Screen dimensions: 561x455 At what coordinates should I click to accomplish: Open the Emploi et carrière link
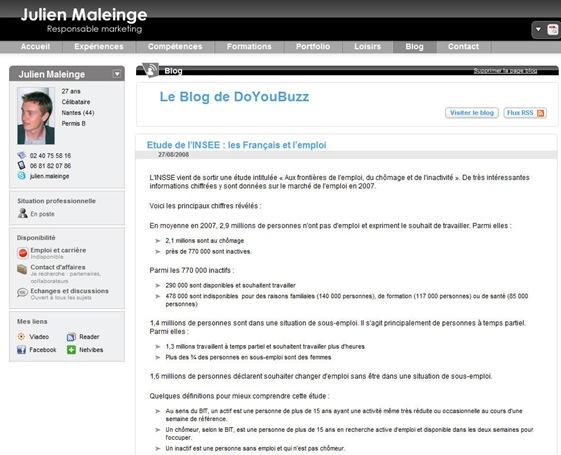tap(58, 250)
